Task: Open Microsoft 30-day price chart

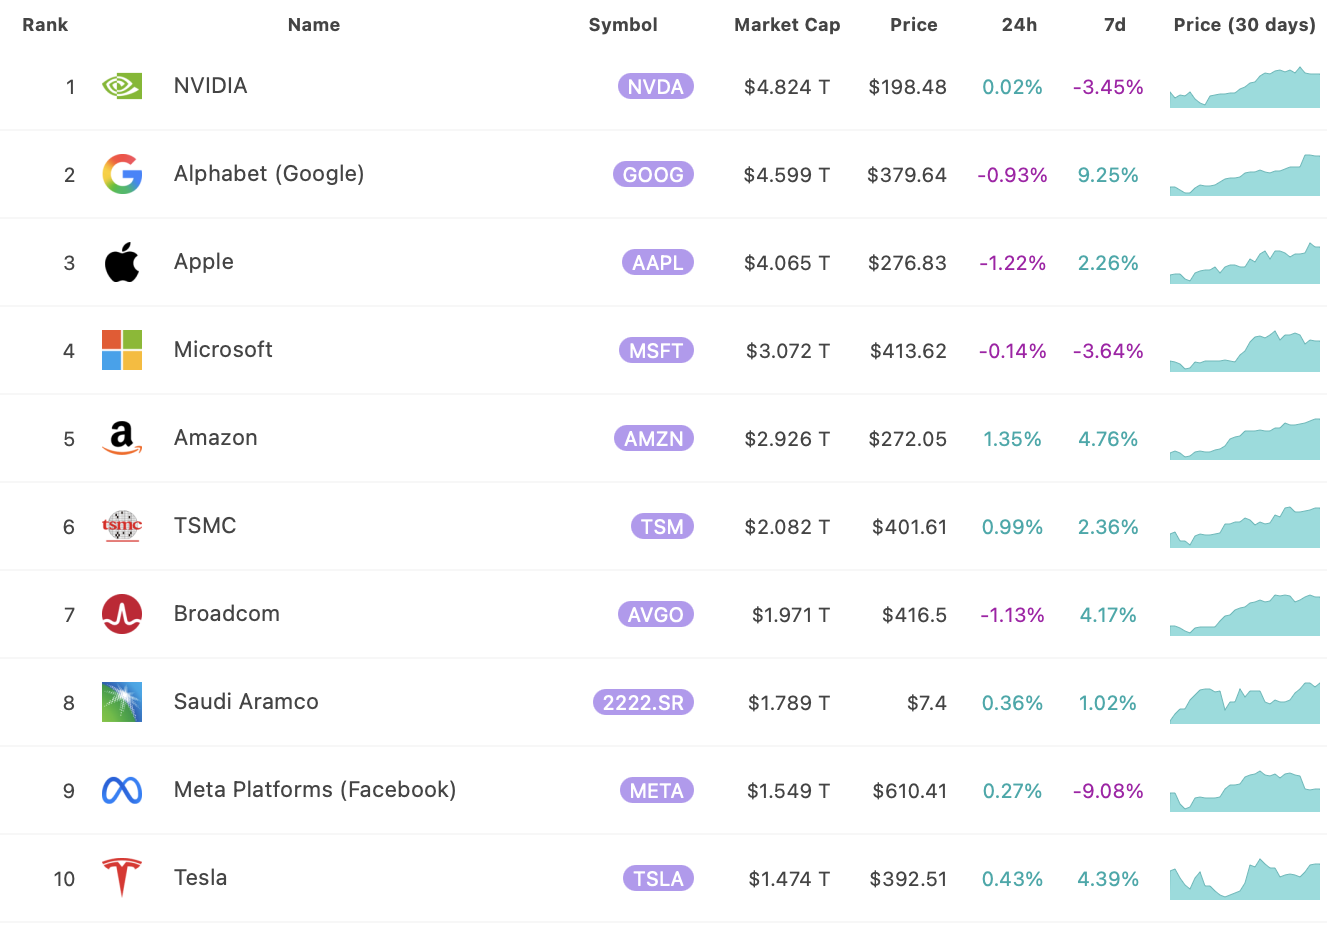Action: [x=1245, y=351]
